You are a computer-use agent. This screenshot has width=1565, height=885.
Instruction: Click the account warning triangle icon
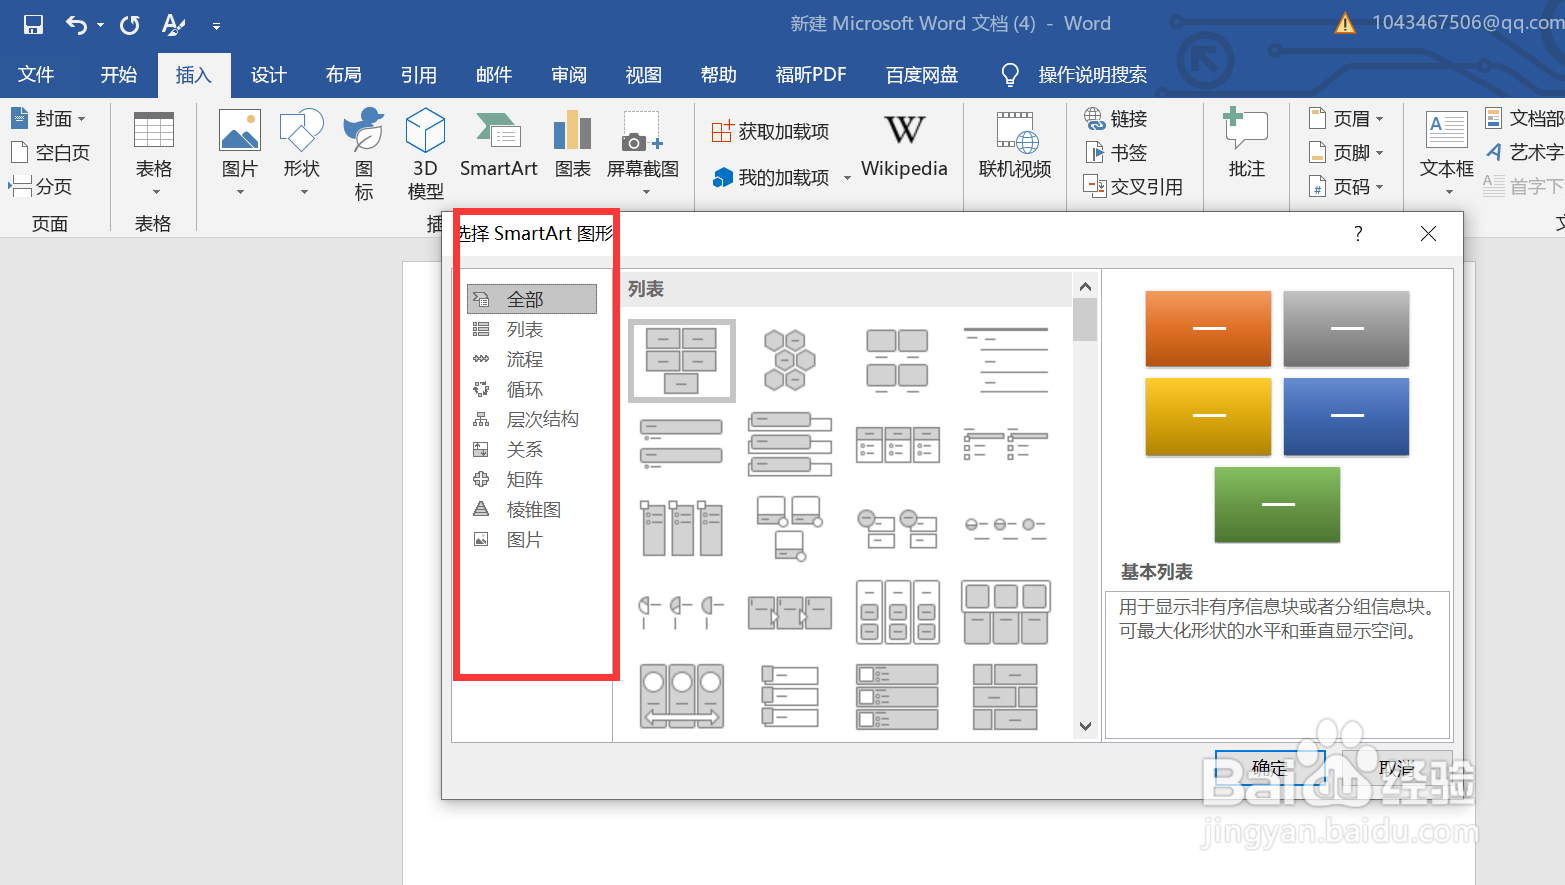click(1345, 23)
